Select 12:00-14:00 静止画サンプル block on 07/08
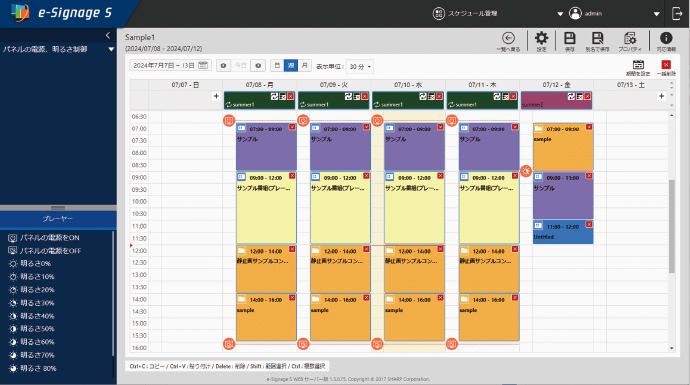 pos(266,269)
